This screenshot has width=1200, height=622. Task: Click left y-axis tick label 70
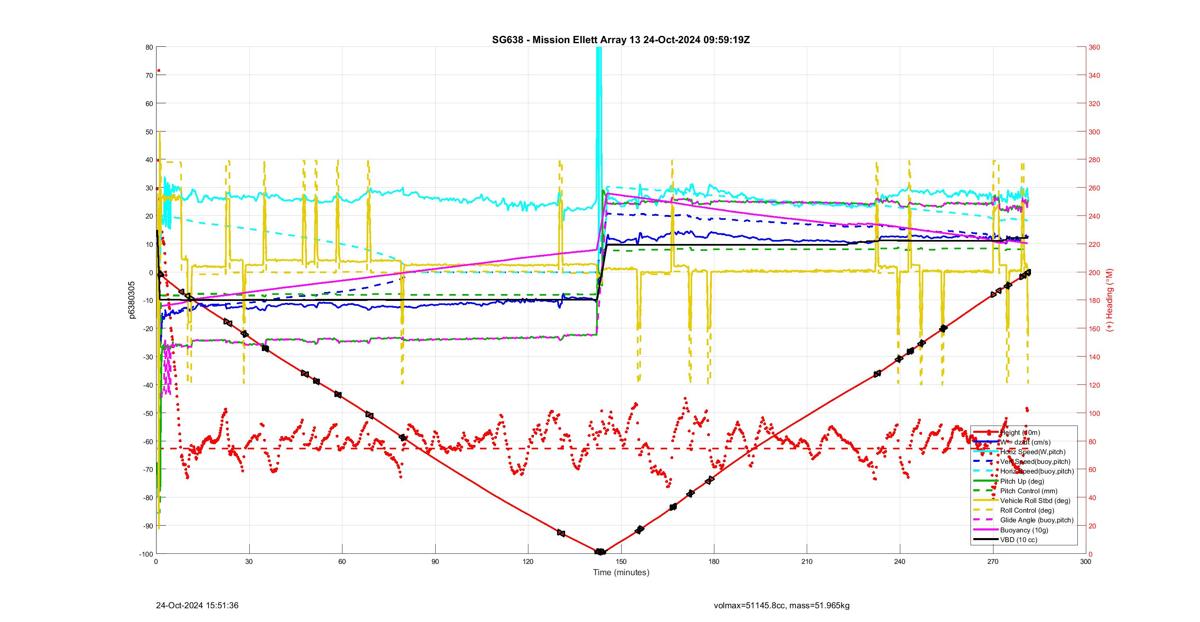click(x=149, y=75)
